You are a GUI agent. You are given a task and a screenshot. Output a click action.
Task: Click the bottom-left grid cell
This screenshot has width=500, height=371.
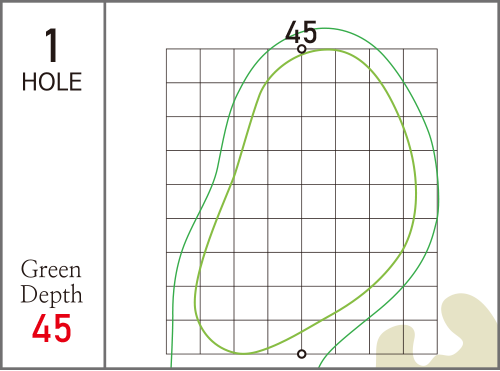click(x=183, y=337)
